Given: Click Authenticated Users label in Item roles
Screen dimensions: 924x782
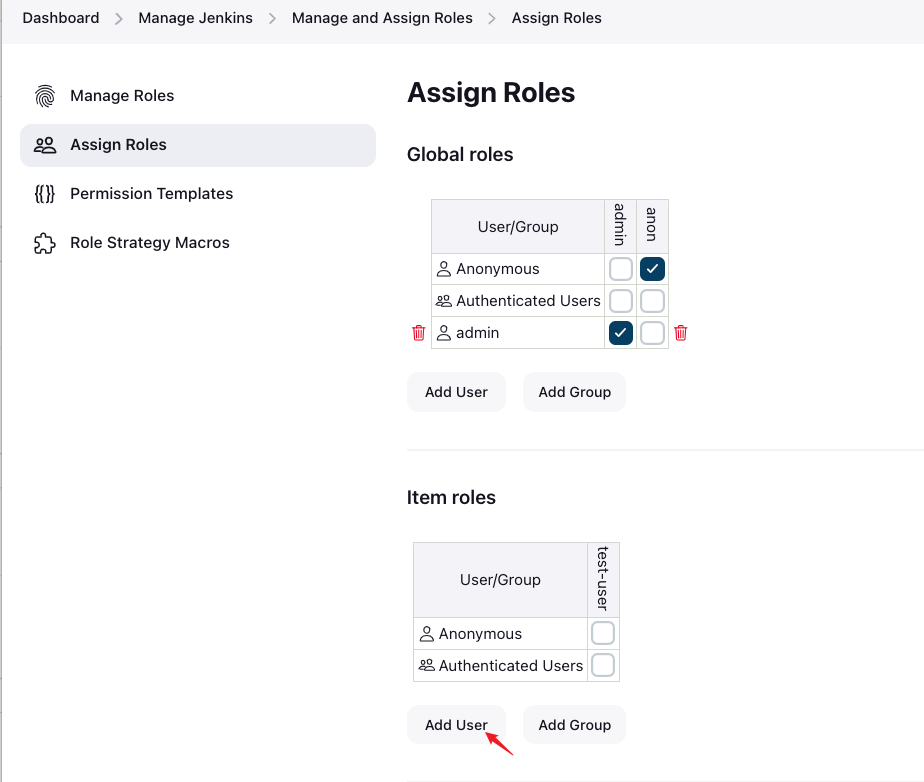Looking at the screenshot, I should pos(511,666).
